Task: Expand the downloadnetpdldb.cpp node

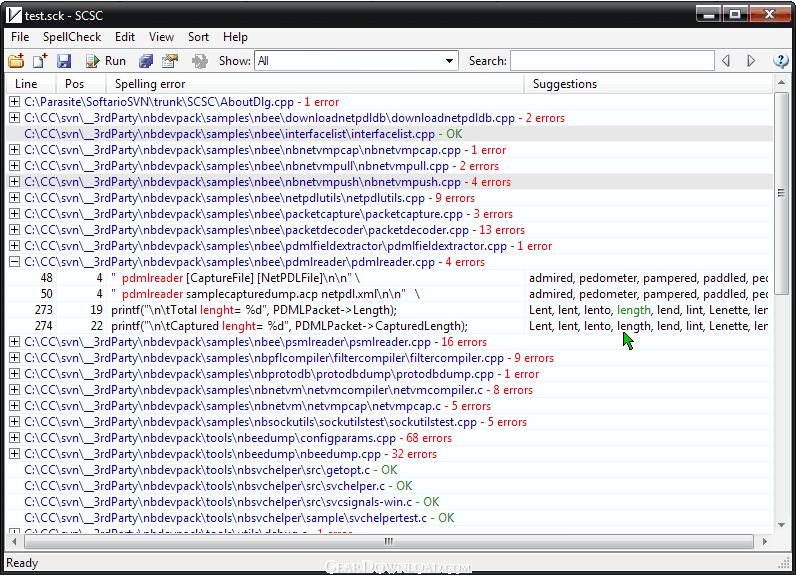Action: (x=14, y=118)
